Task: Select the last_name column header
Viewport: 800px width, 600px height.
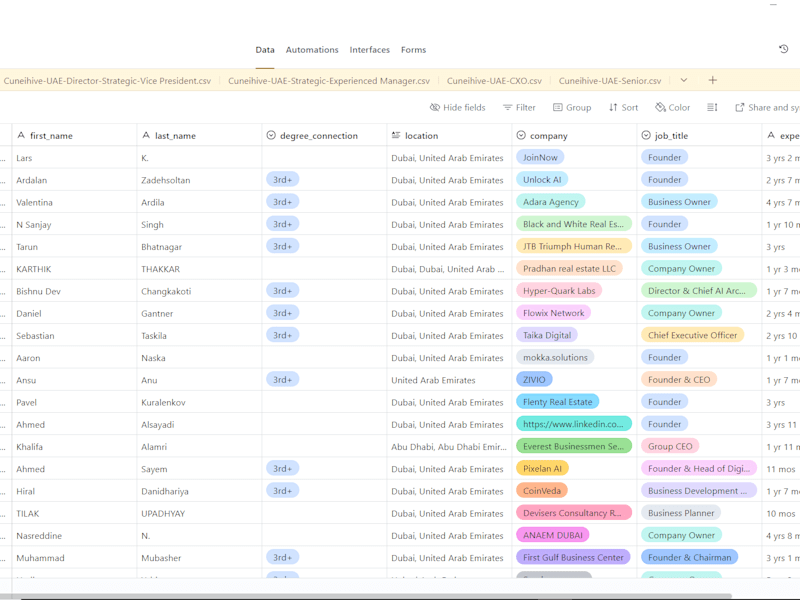Action: coord(199,135)
